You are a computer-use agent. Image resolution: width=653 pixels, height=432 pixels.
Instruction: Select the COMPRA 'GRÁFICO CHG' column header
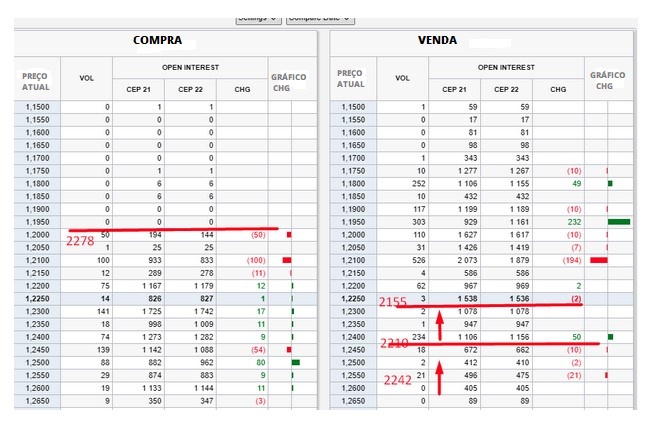point(289,82)
